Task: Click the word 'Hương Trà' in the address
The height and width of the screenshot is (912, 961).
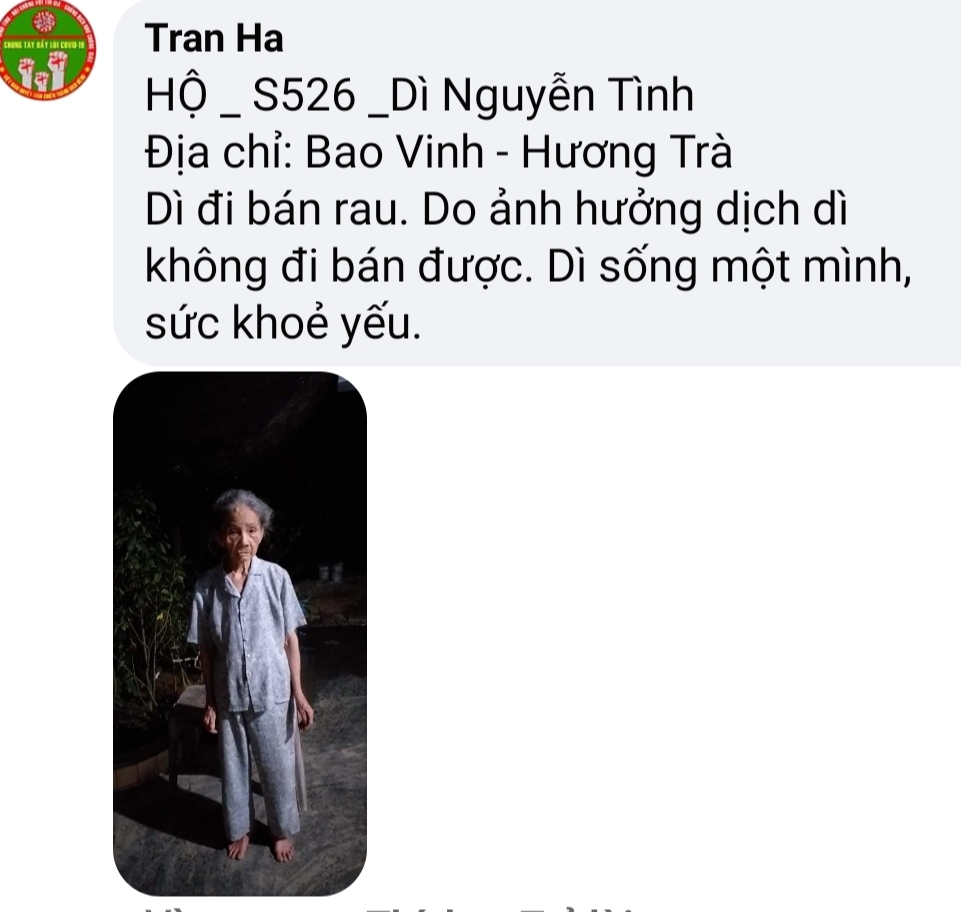Action: [x=626, y=153]
